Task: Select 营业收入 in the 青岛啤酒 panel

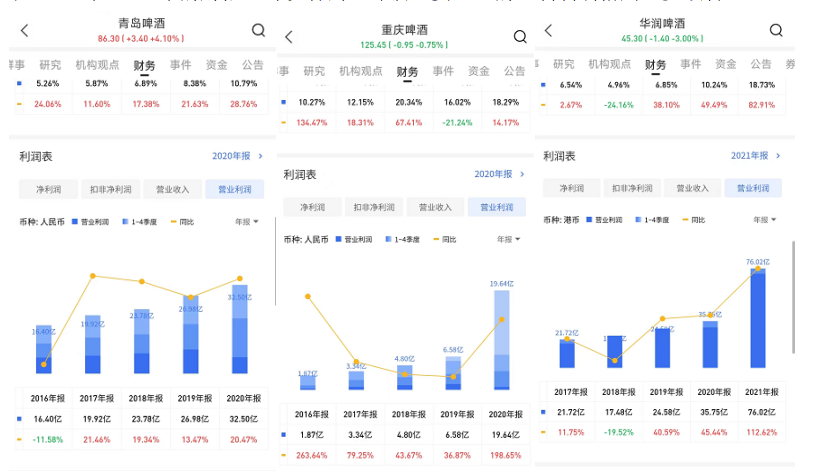Action: point(172,189)
